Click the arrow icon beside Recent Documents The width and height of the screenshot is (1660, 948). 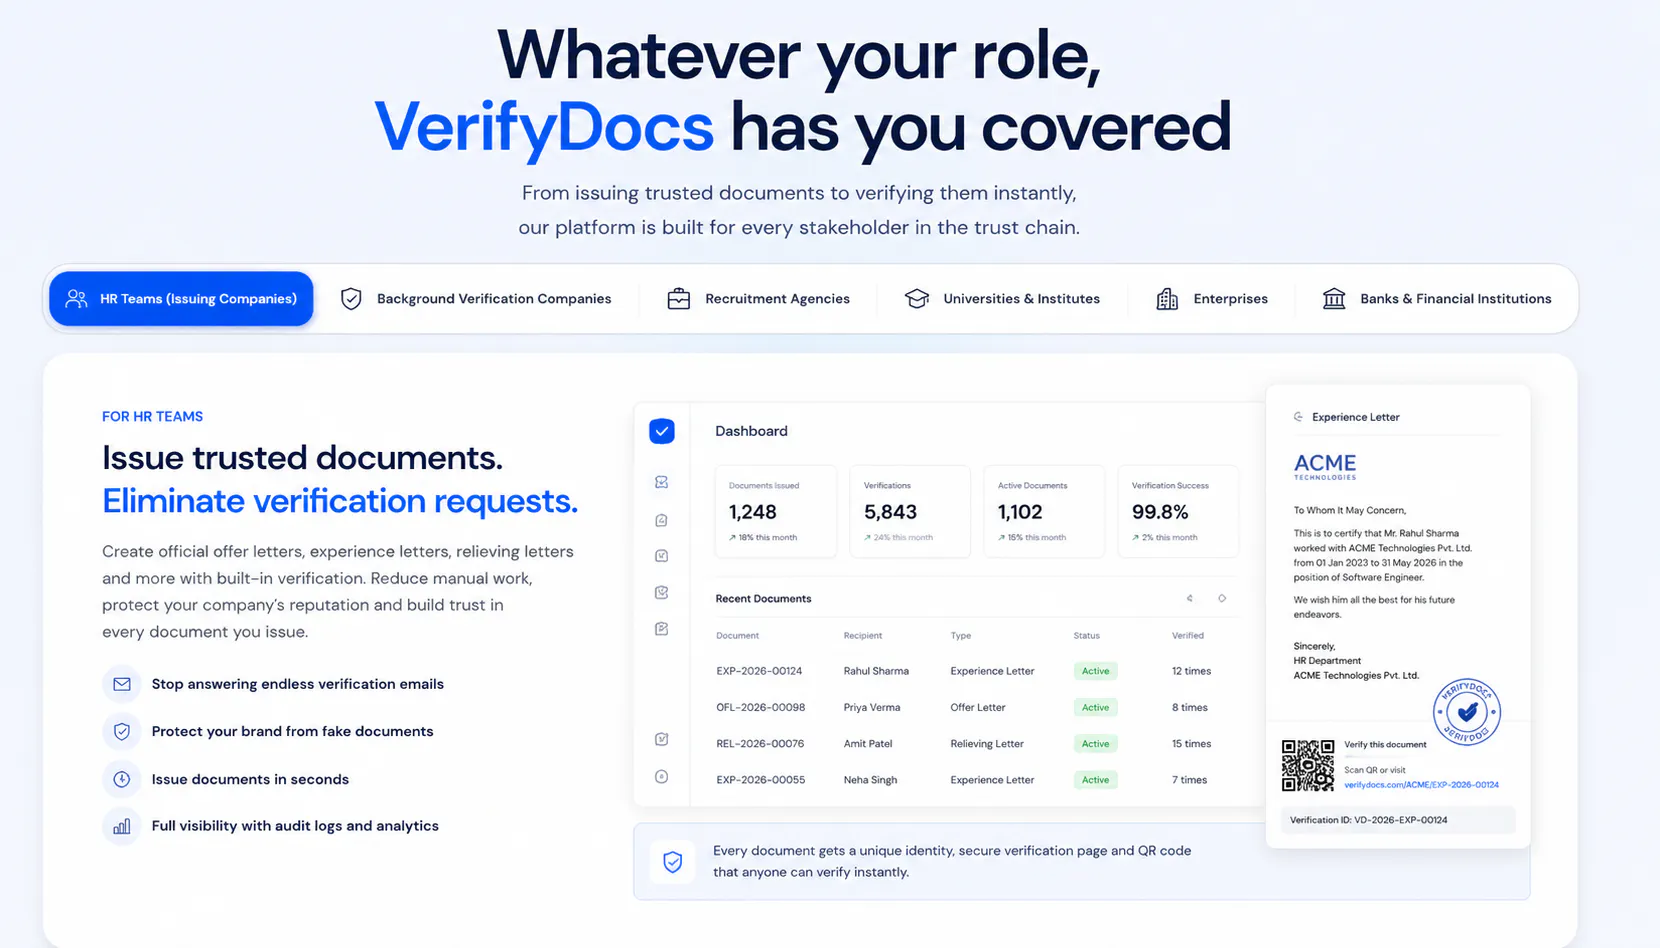coord(1190,598)
